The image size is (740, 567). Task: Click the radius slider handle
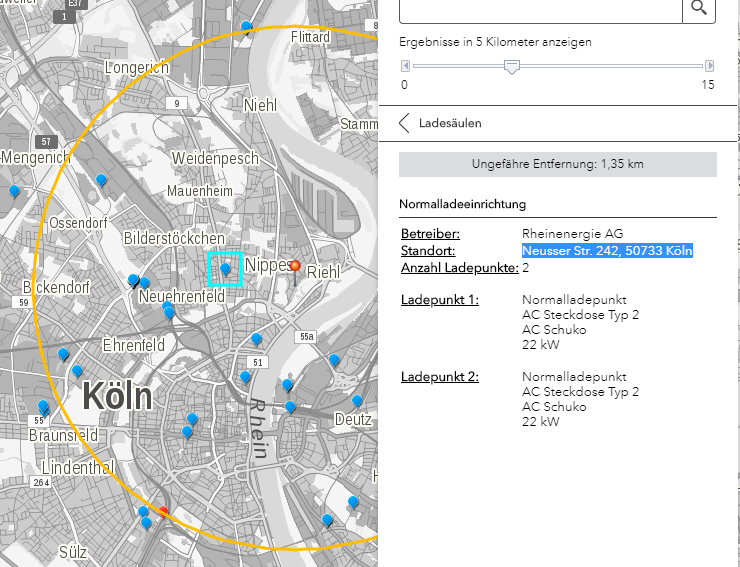point(512,66)
